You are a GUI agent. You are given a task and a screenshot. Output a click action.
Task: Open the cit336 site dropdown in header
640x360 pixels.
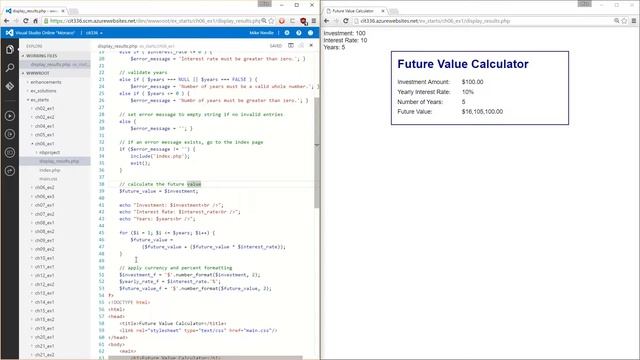click(x=94, y=33)
